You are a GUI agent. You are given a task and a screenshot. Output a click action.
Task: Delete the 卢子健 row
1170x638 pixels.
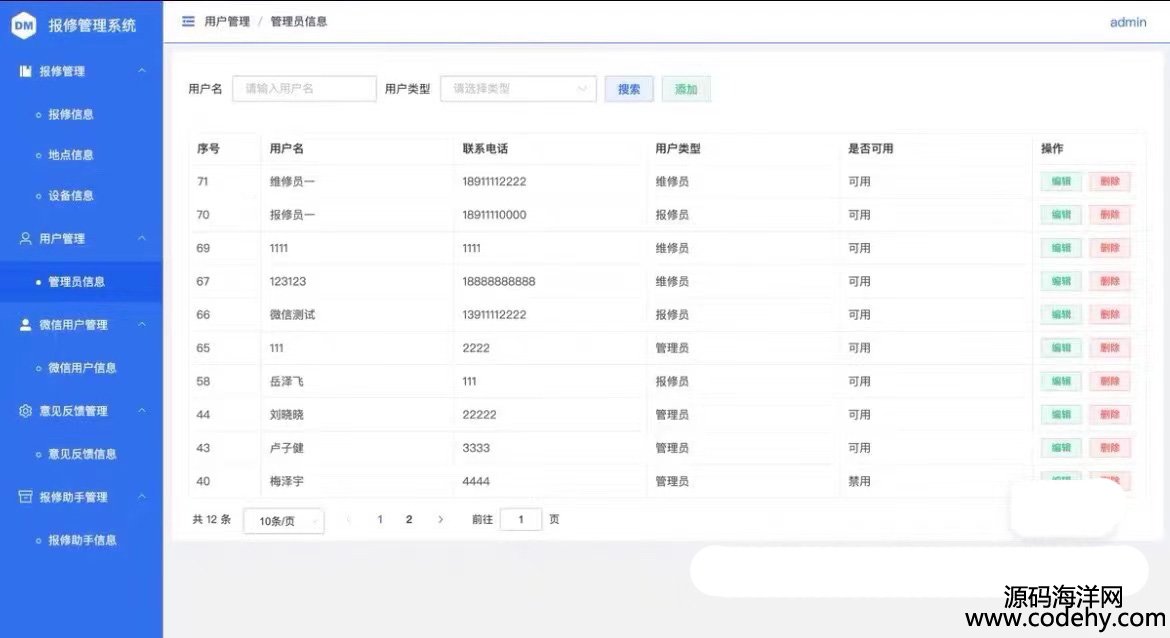1110,448
